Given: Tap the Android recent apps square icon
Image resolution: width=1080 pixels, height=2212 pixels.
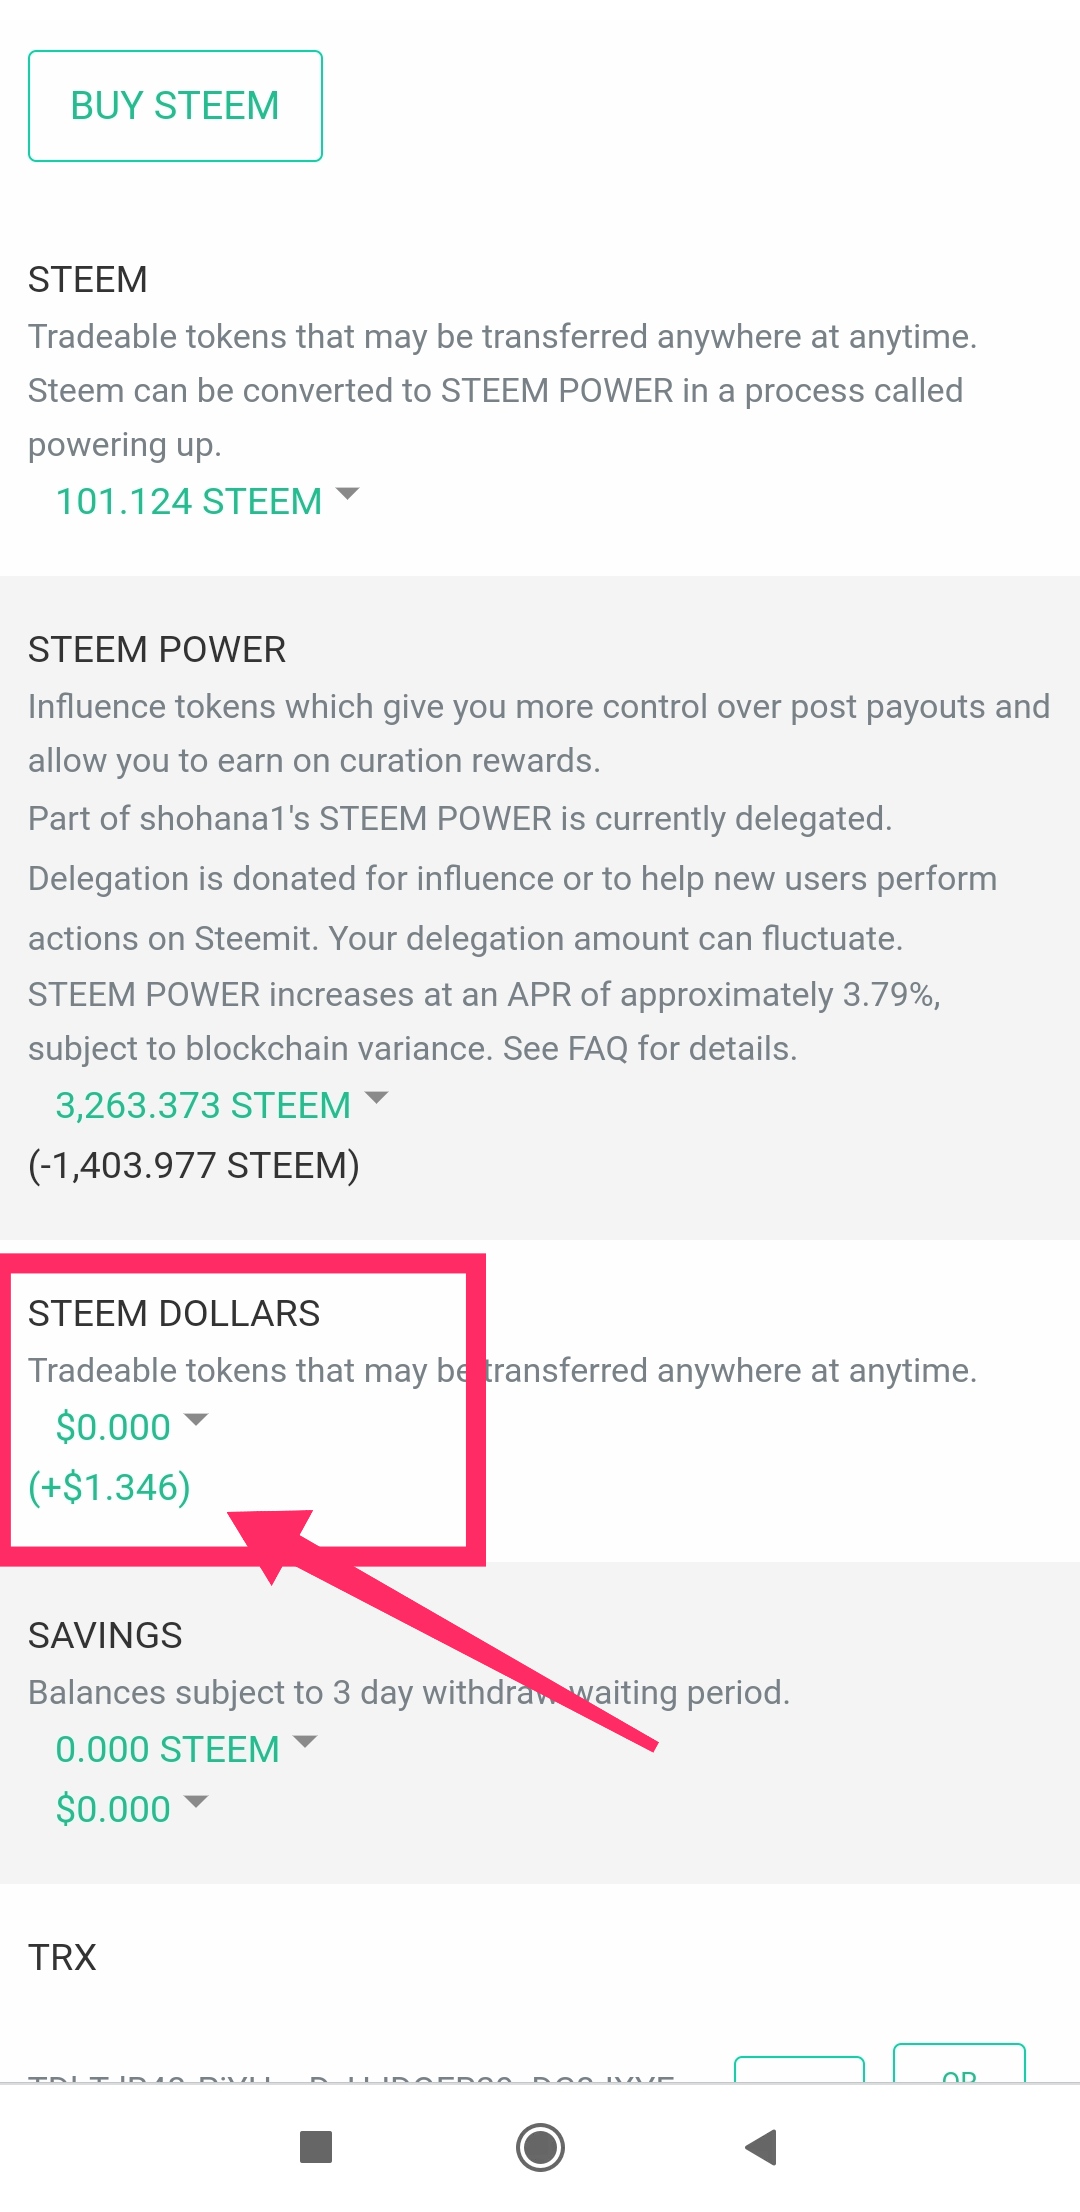Looking at the screenshot, I should click(x=316, y=2146).
